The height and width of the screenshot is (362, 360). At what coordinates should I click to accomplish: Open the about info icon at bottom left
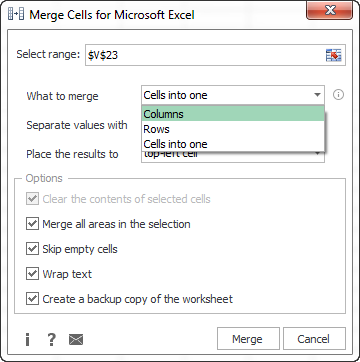click(28, 340)
